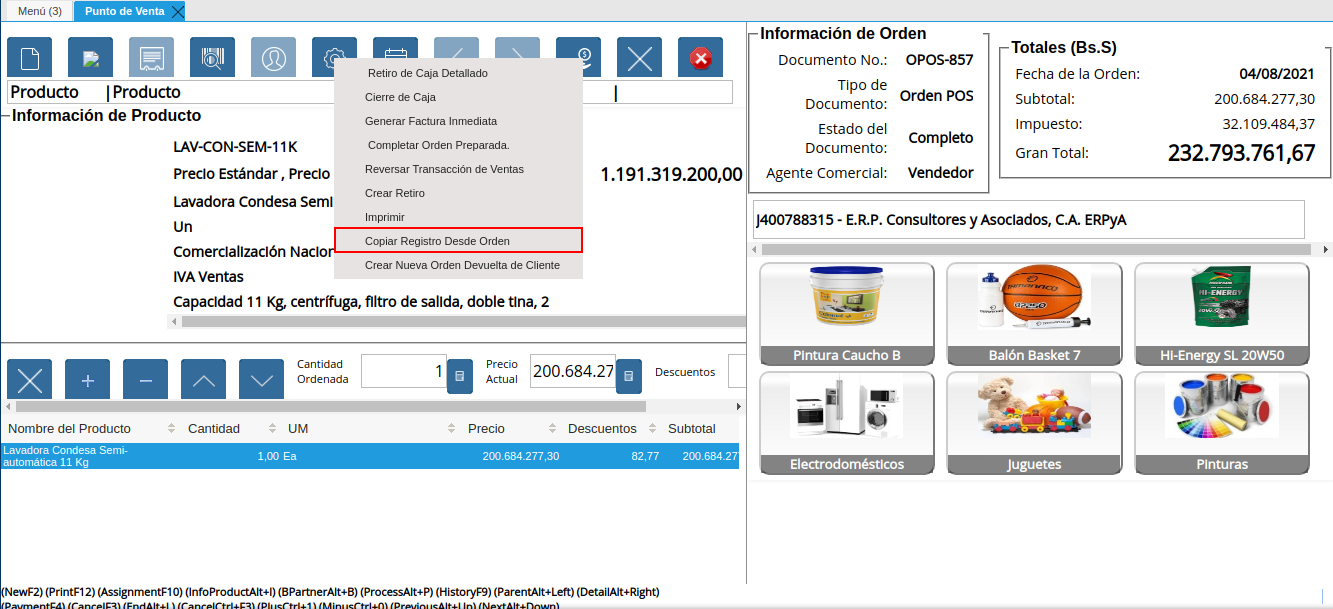Screen dimensions: 1333x609
Task: Open the business partner icon
Action: coord(273,57)
